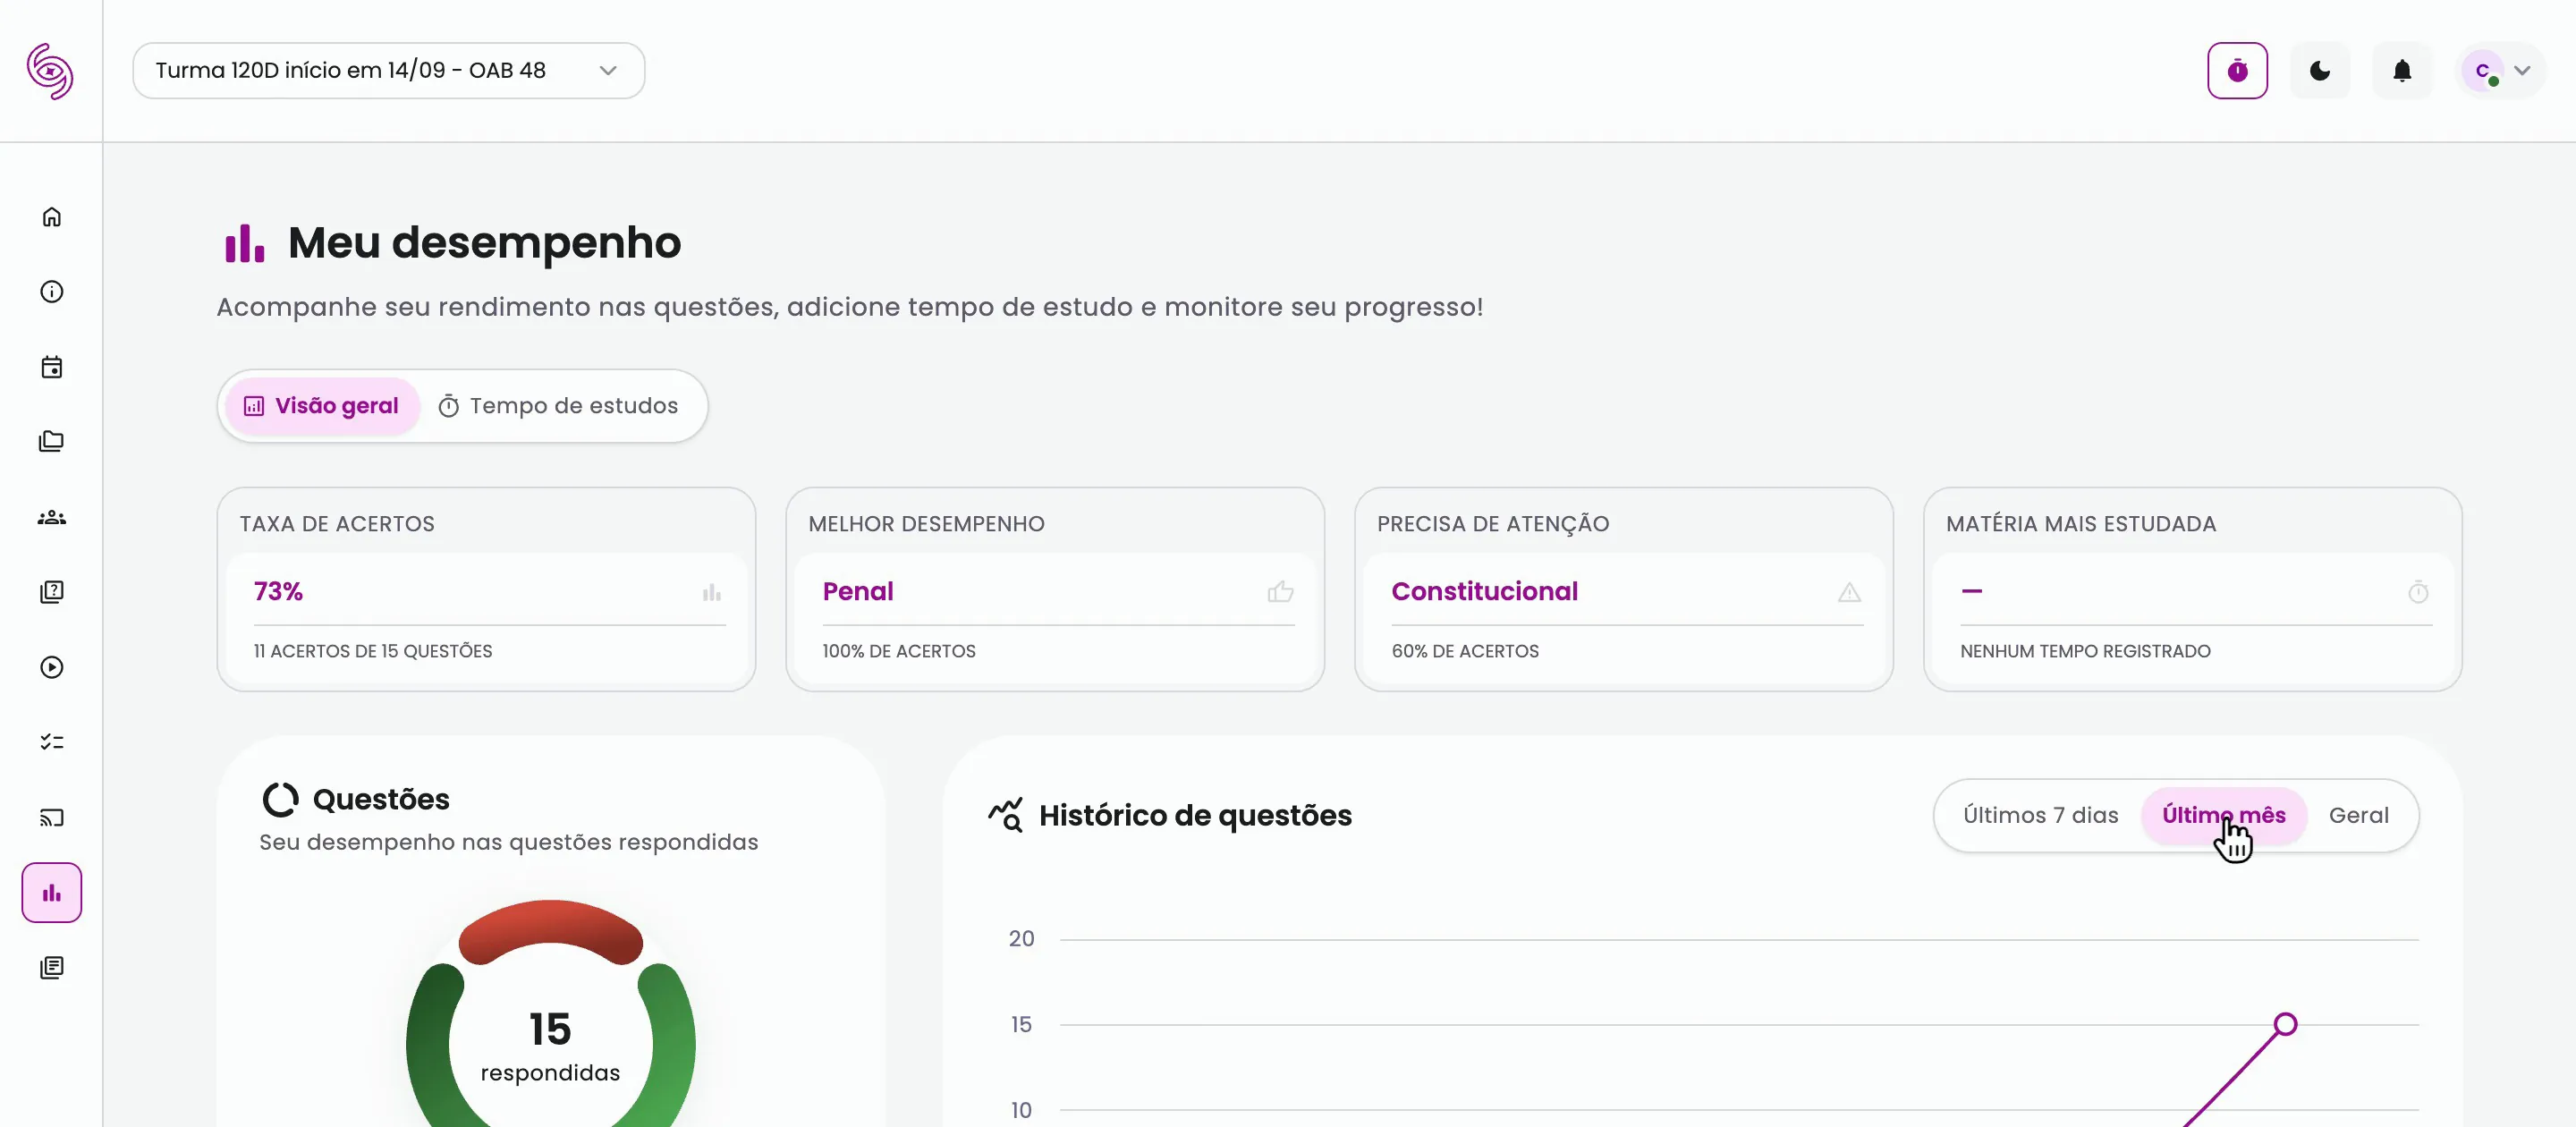The width and height of the screenshot is (2576, 1127).
Task: Click the purple spiral app logo
Action: [50, 71]
